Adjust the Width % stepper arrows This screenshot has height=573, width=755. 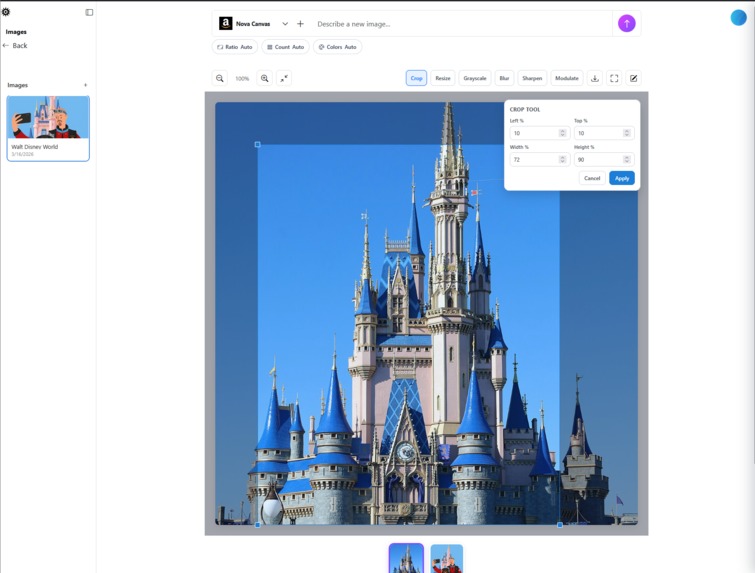562,159
